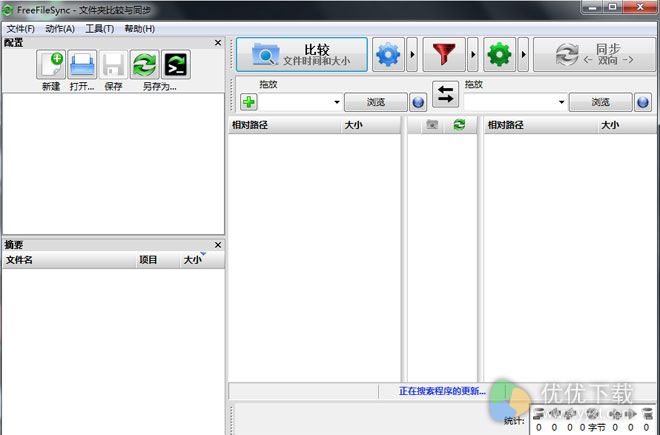This screenshot has width=660, height=435.
Task: Swap sides with the double-arrow icon
Action: click(445, 94)
